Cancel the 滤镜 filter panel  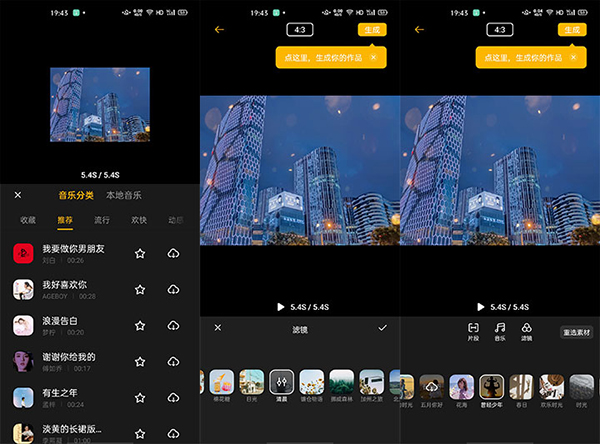click(x=218, y=327)
